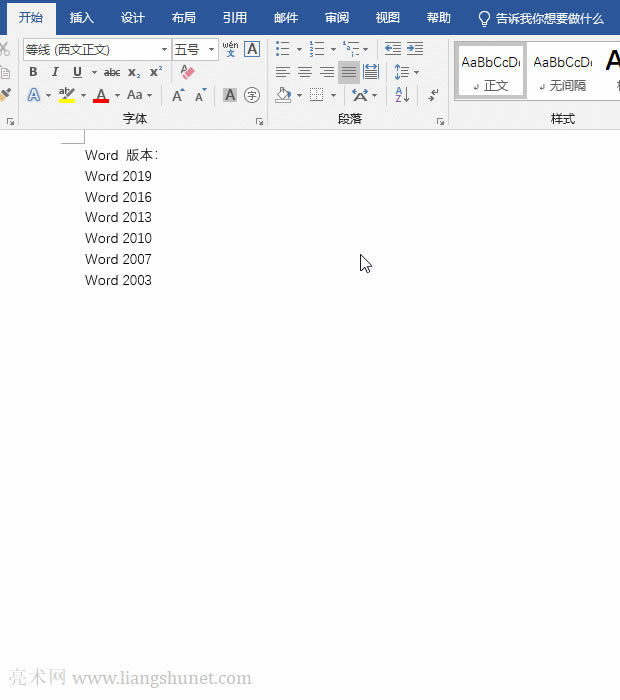This screenshot has width=620, height=700.
Task: Toggle strikethrough text formatting
Action: 112,72
